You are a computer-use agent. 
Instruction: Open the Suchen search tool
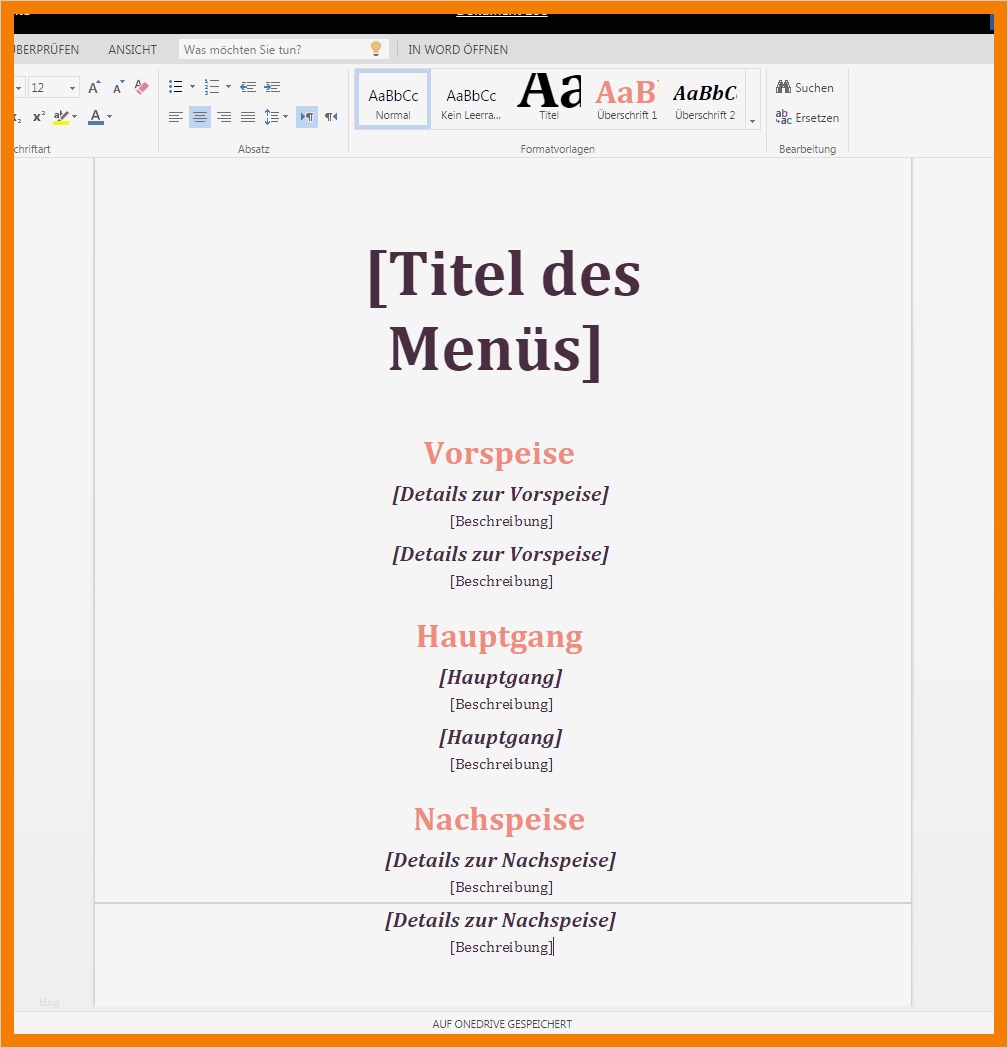point(804,87)
